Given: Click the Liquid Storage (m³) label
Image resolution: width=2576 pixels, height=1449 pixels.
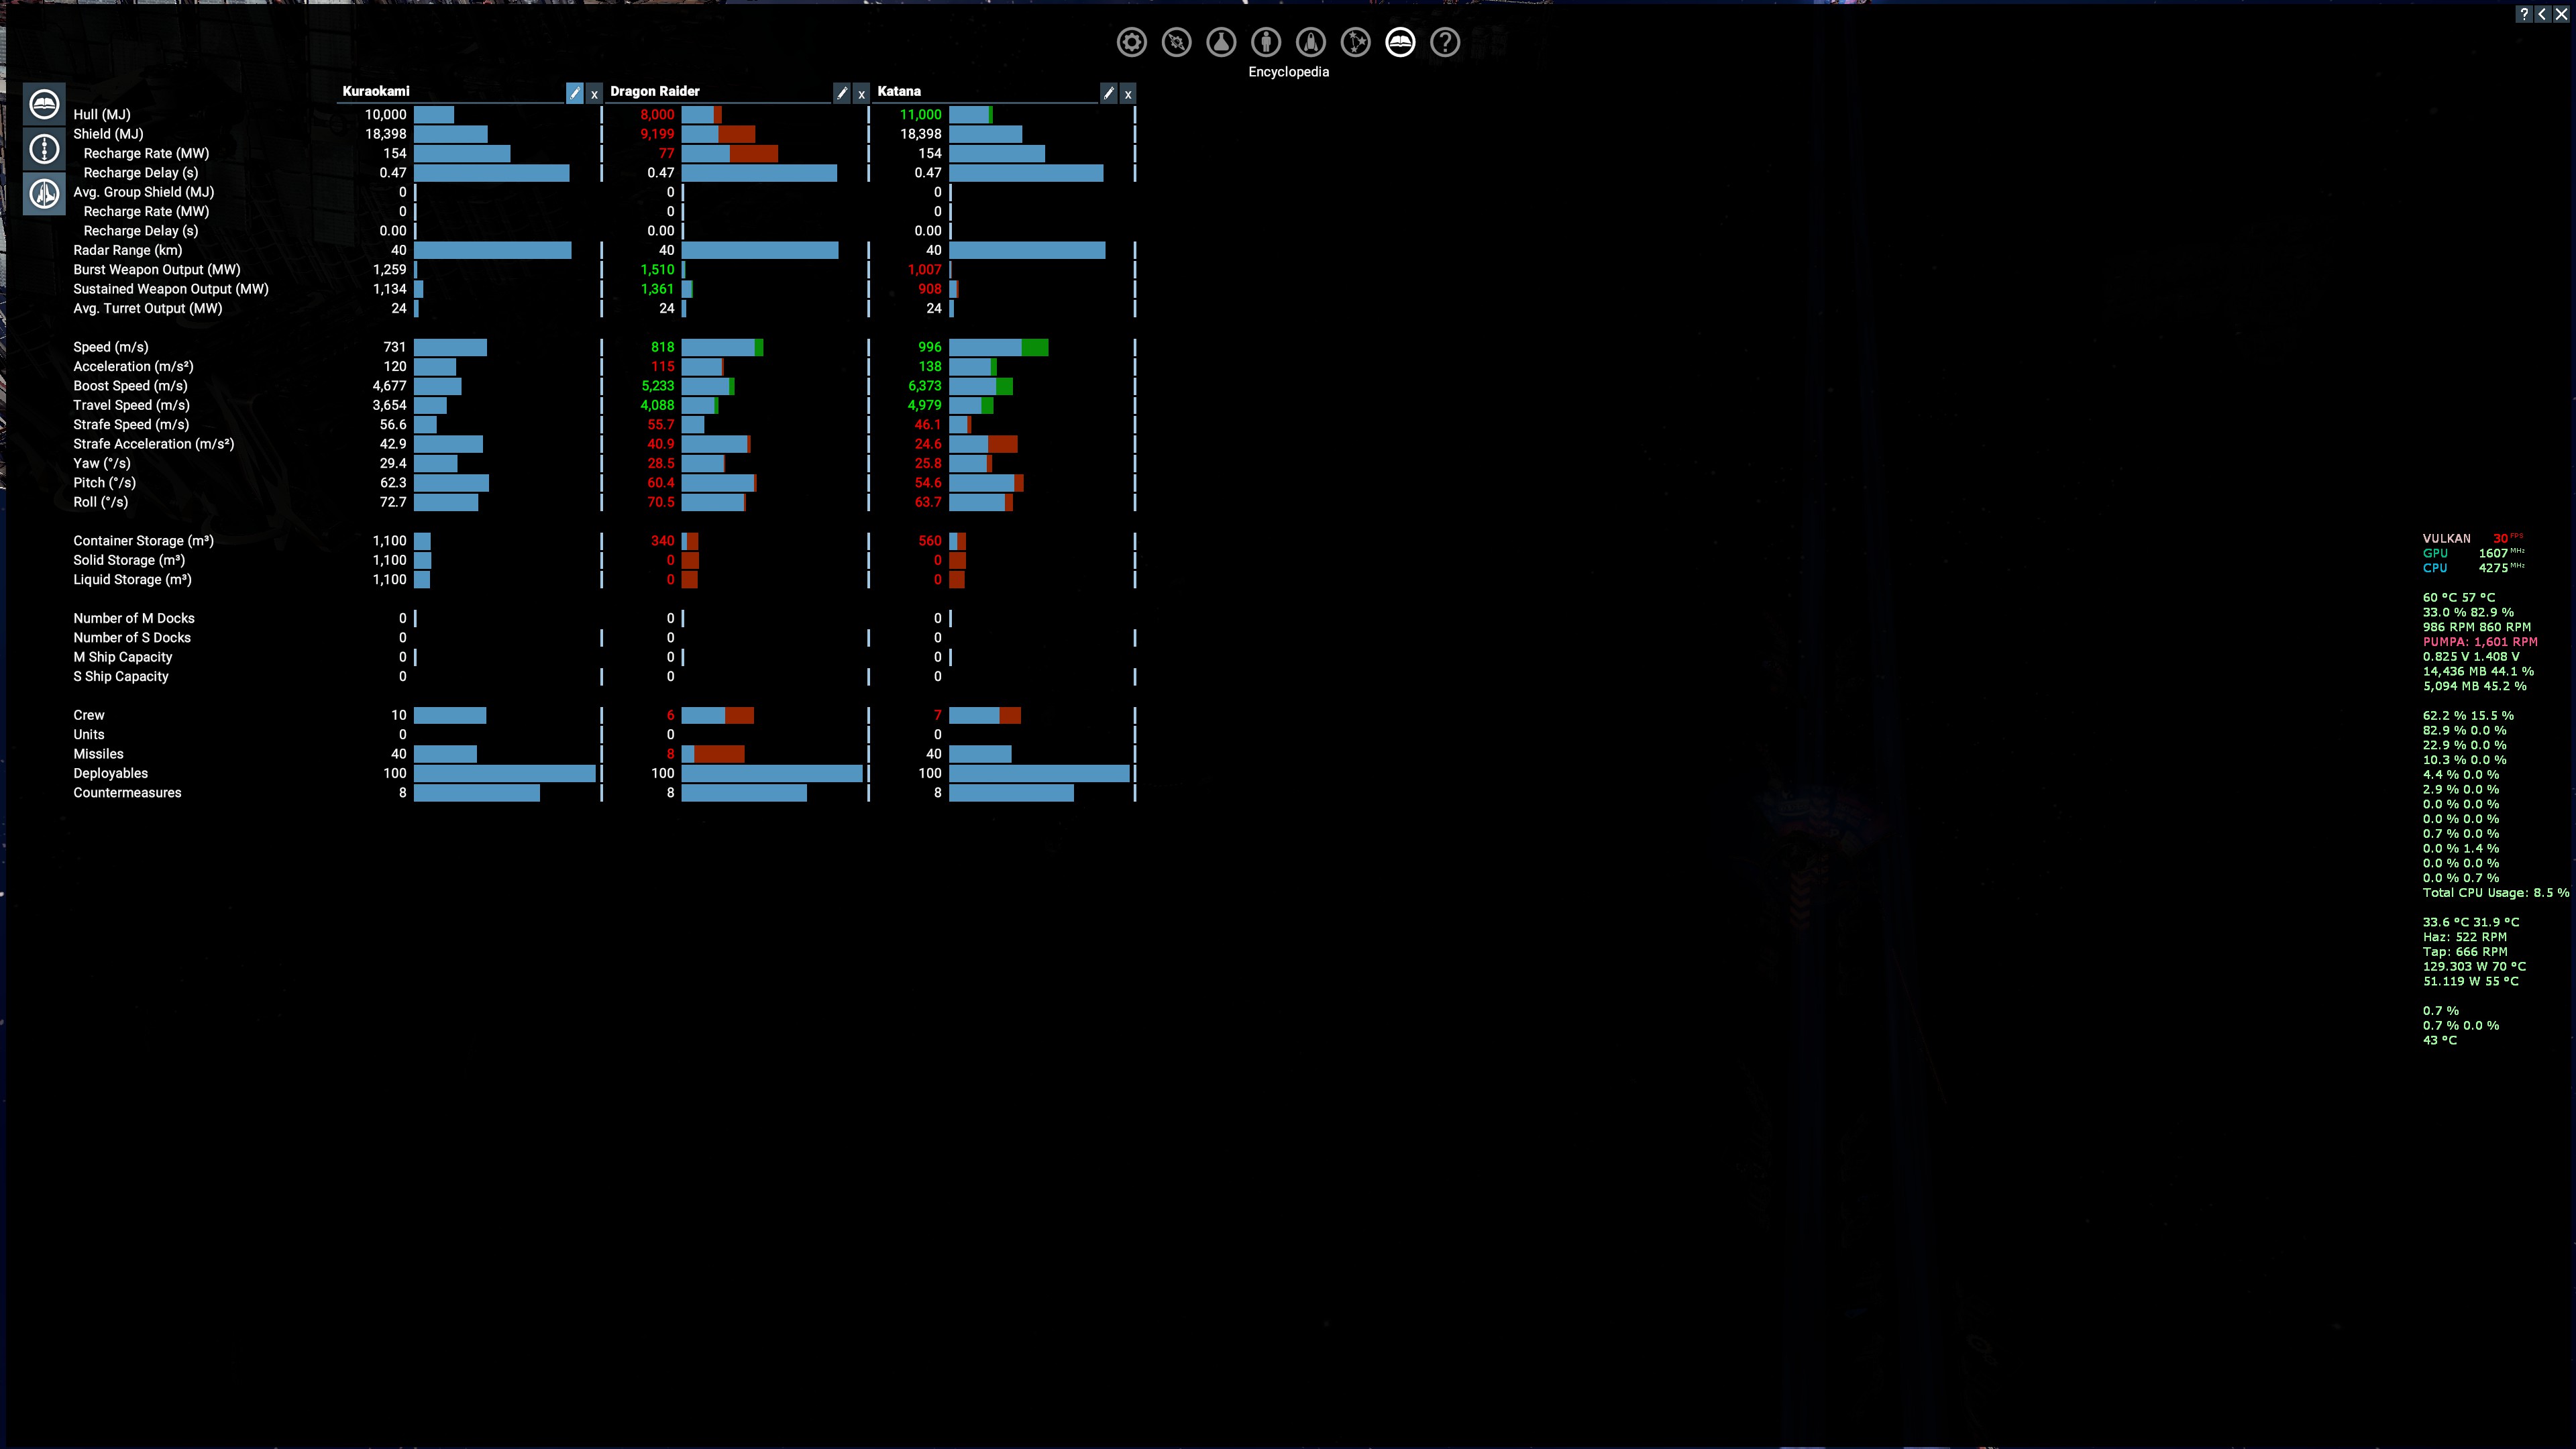Looking at the screenshot, I should coord(132,580).
